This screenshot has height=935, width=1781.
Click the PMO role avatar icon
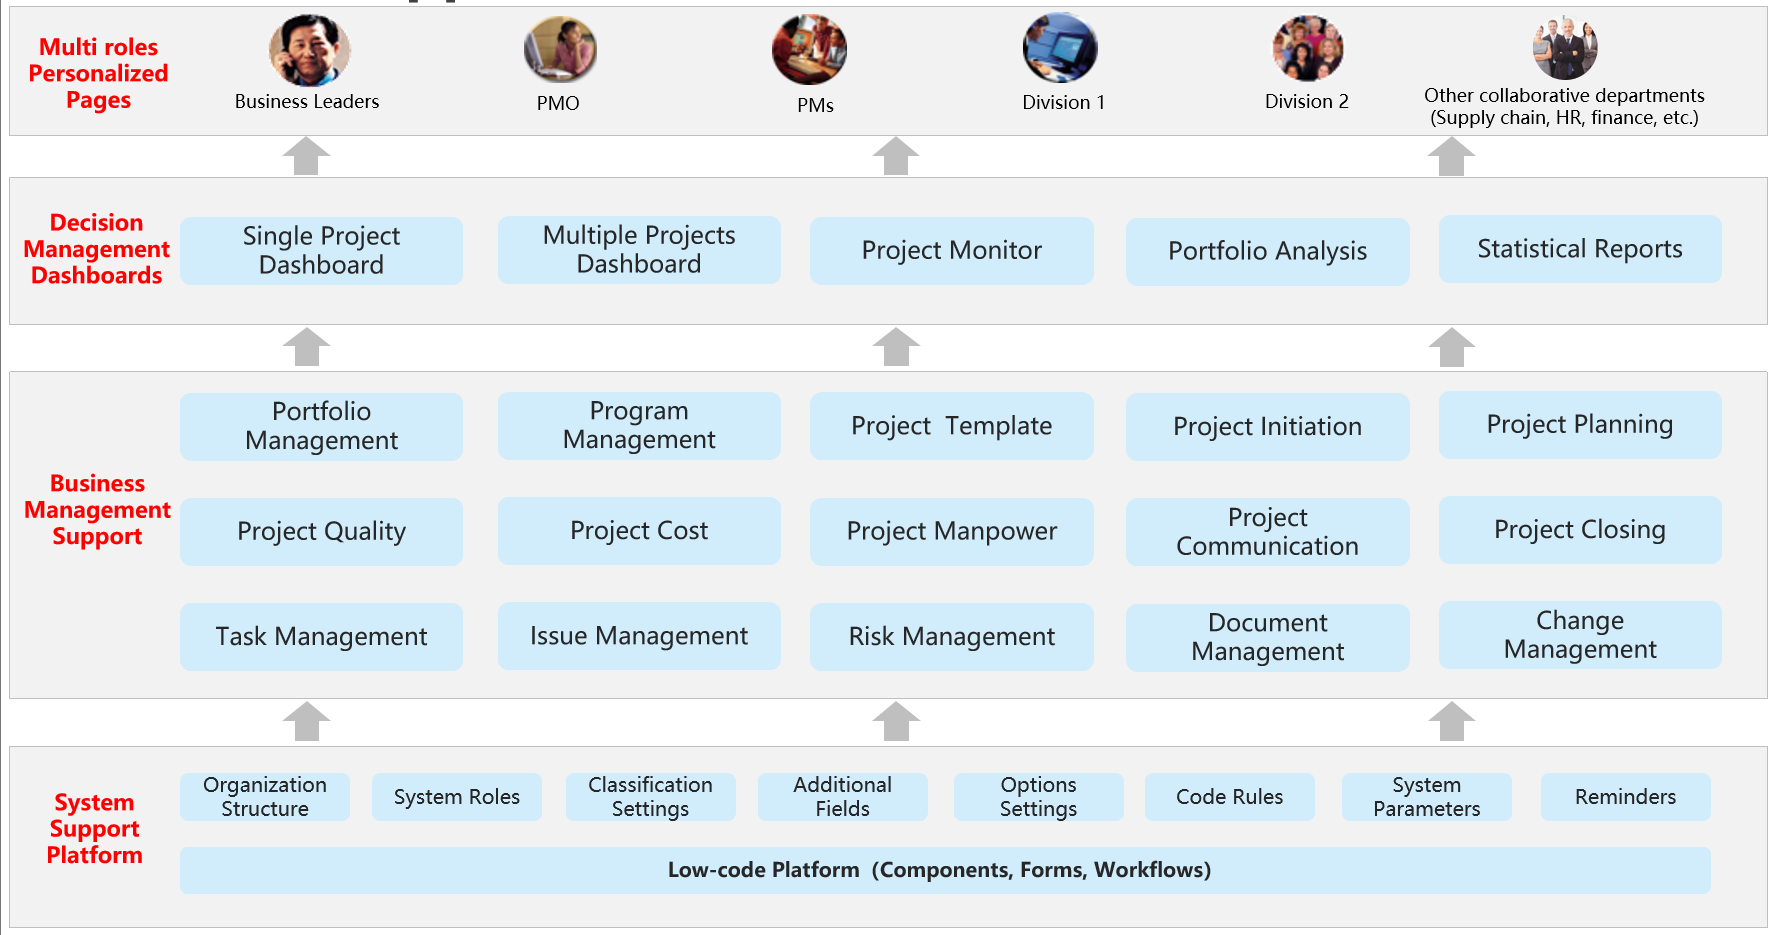pos(560,50)
